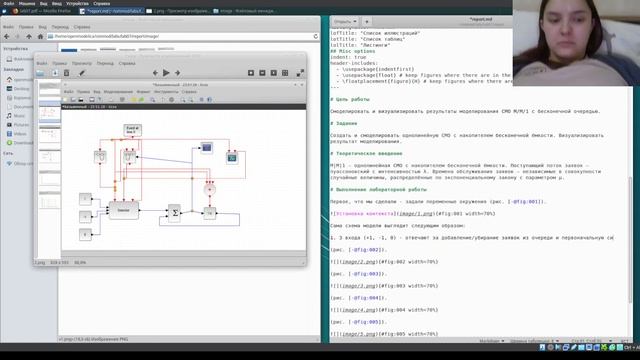Expand the dropdown arrow beside Открыть
640x360 pixels.
tap(355, 21)
